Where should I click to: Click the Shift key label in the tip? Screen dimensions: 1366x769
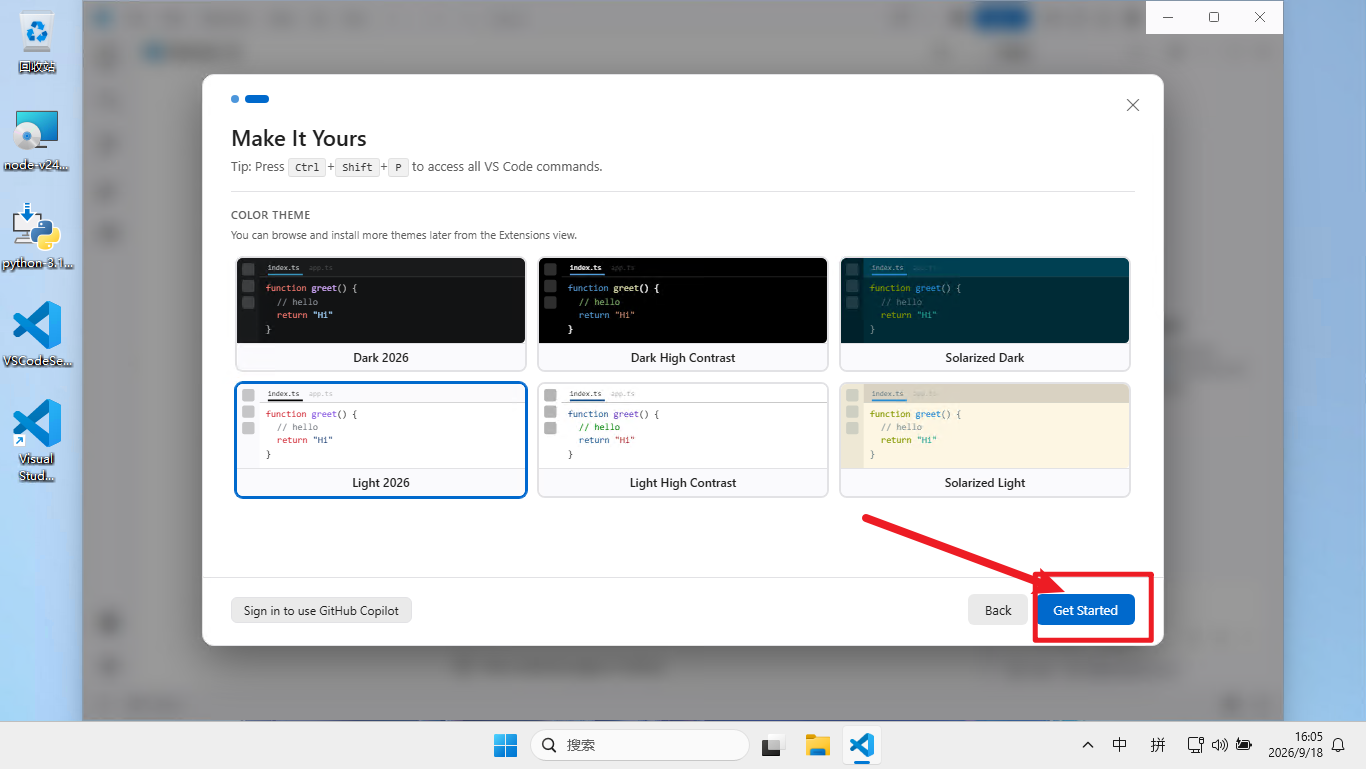pos(357,167)
